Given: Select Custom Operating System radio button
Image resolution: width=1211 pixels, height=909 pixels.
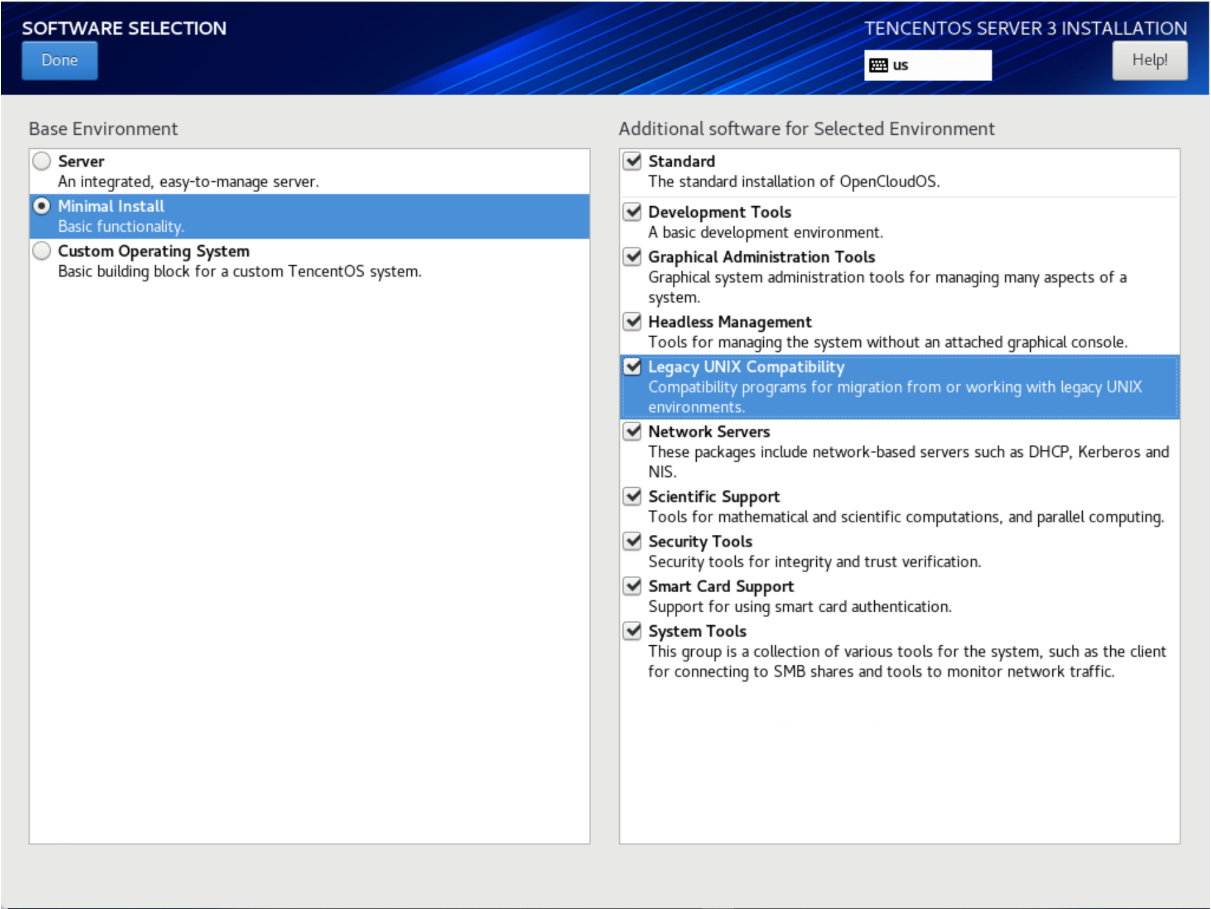Looking at the screenshot, I should pos(42,251).
